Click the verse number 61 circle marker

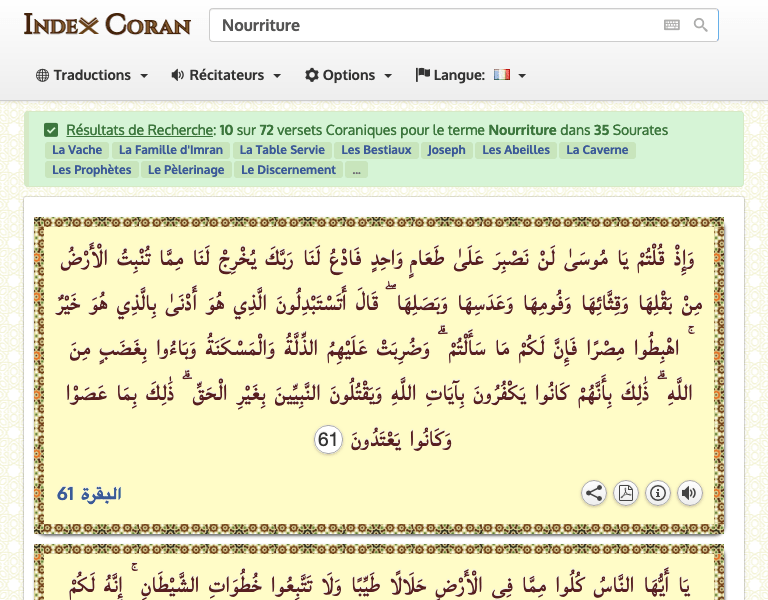coord(329,439)
